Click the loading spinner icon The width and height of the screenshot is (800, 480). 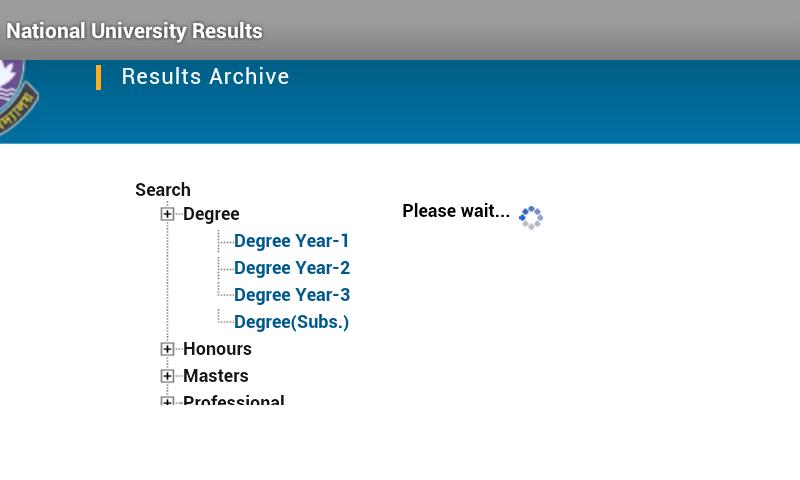[x=531, y=217]
